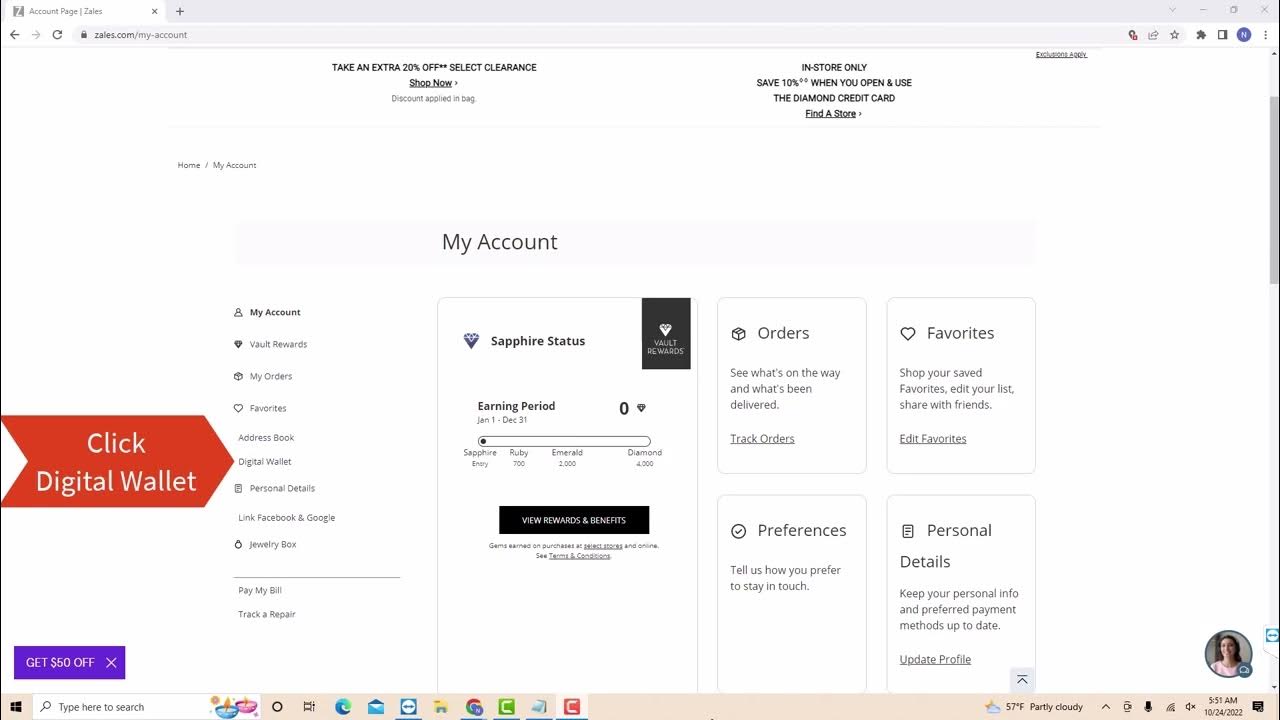The width and height of the screenshot is (1280, 720).
Task: Reload the page
Action: tap(57, 34)
